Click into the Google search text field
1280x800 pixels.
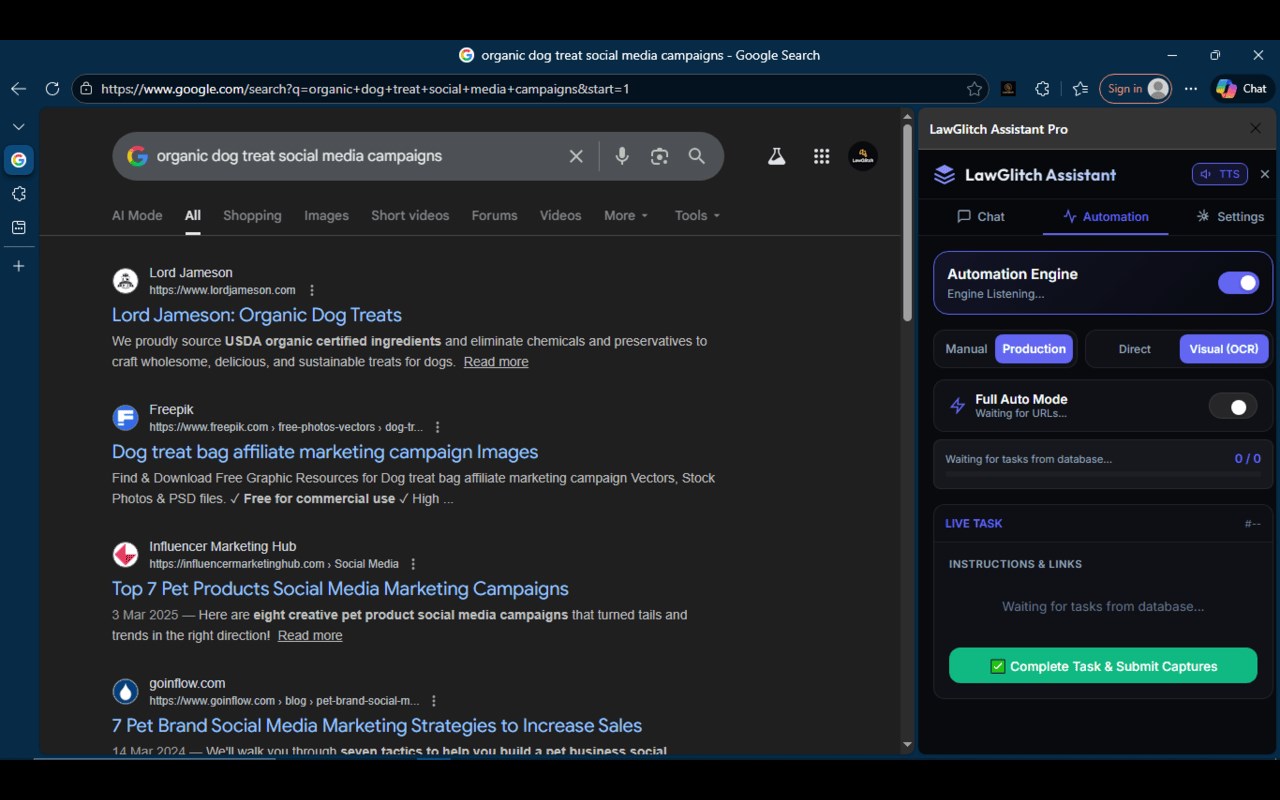tap(355, 156)
